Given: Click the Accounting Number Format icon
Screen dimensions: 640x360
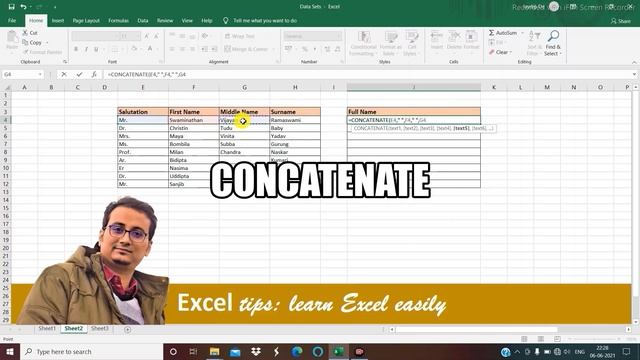Looking at the screenshot, I should pos(289,49).
